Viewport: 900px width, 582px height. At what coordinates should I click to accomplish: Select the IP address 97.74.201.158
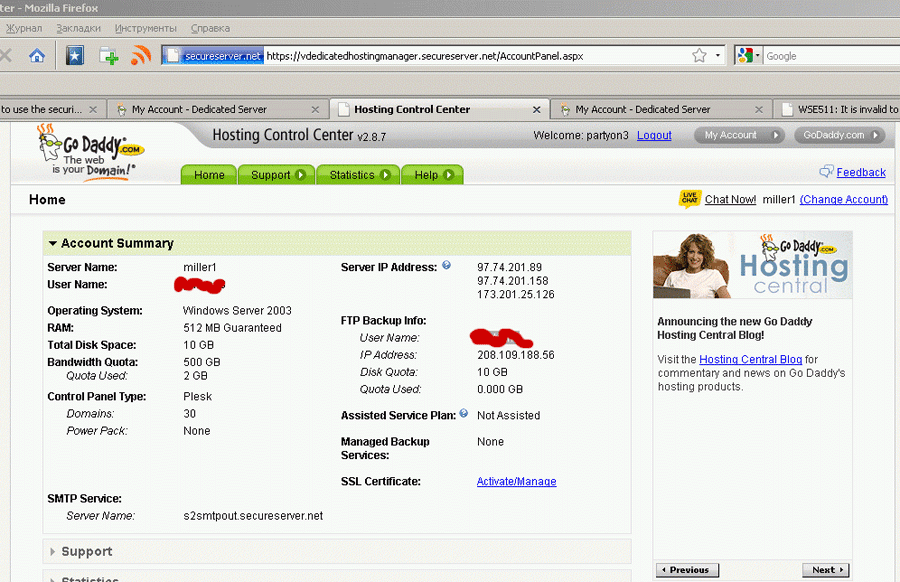[x=513, y=281]
